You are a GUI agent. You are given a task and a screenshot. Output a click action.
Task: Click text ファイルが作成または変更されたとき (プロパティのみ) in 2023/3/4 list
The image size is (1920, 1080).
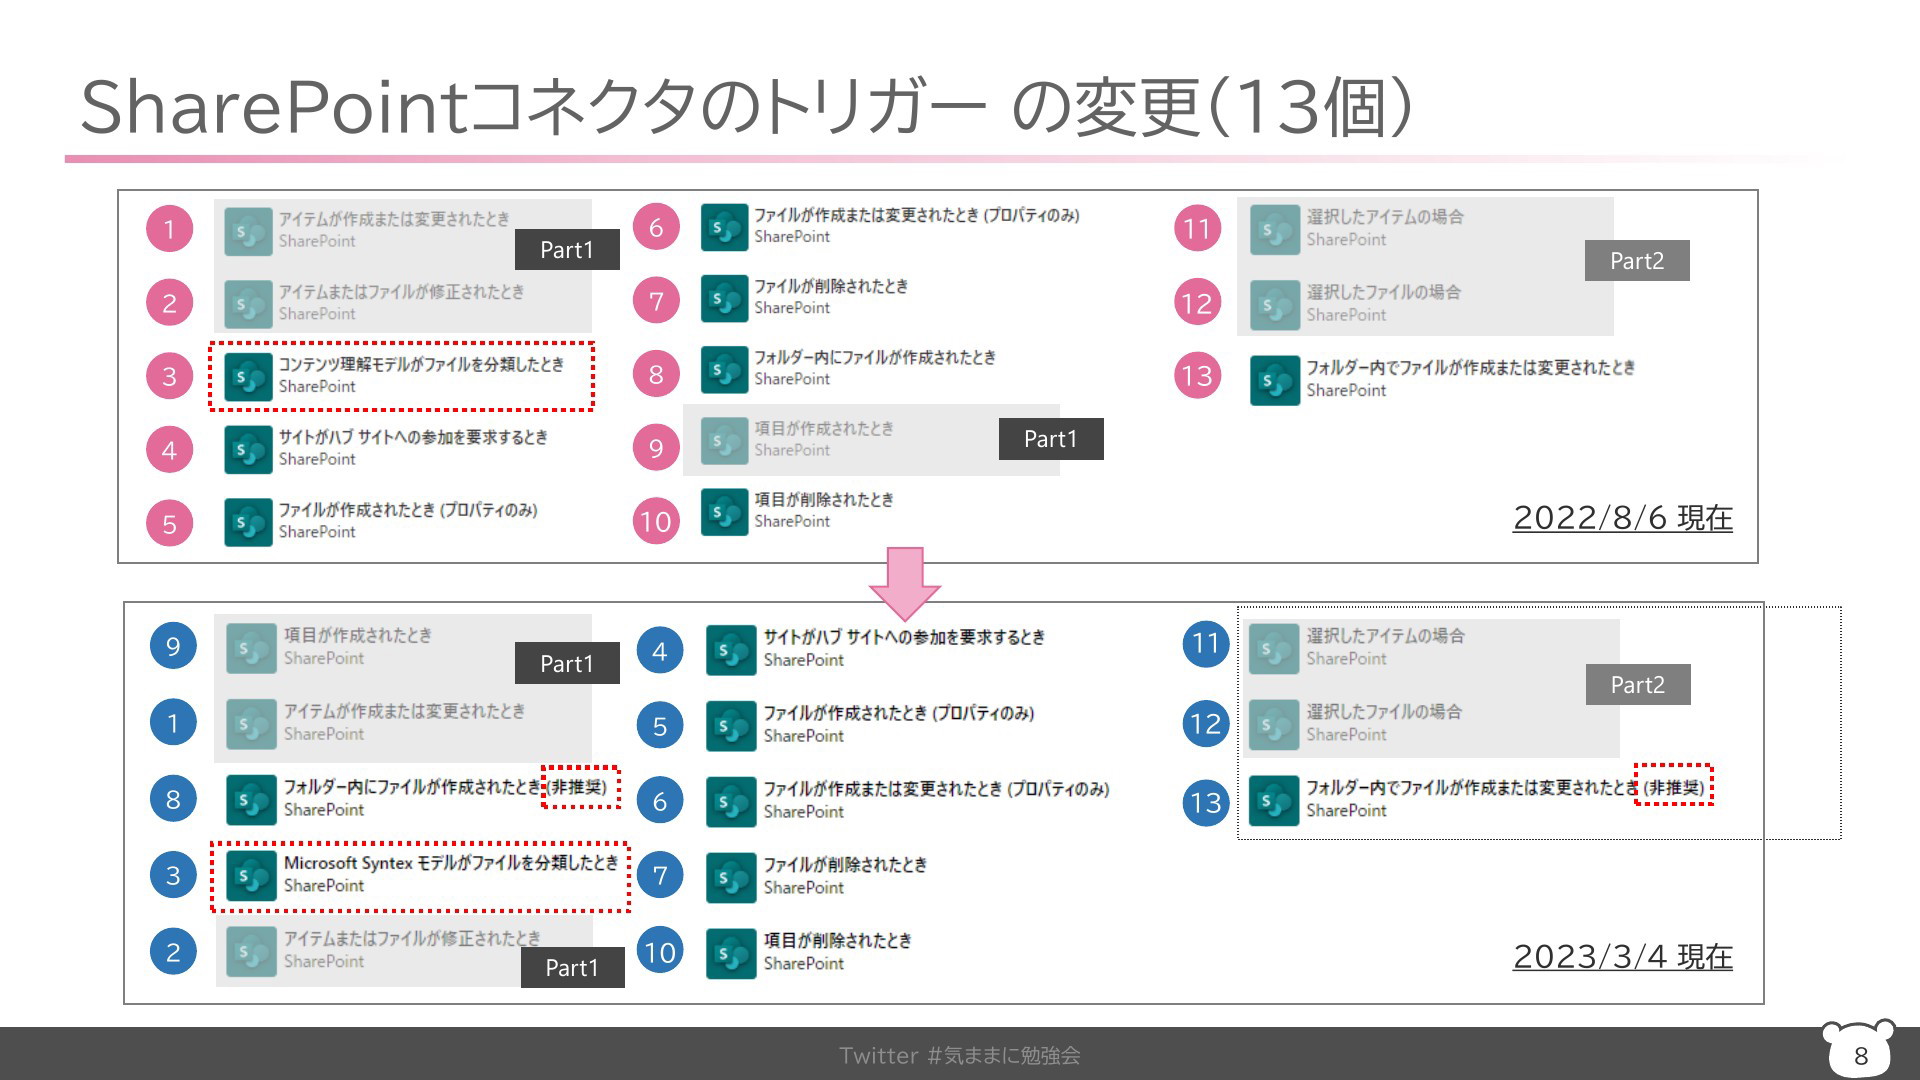tap(937, 789)
